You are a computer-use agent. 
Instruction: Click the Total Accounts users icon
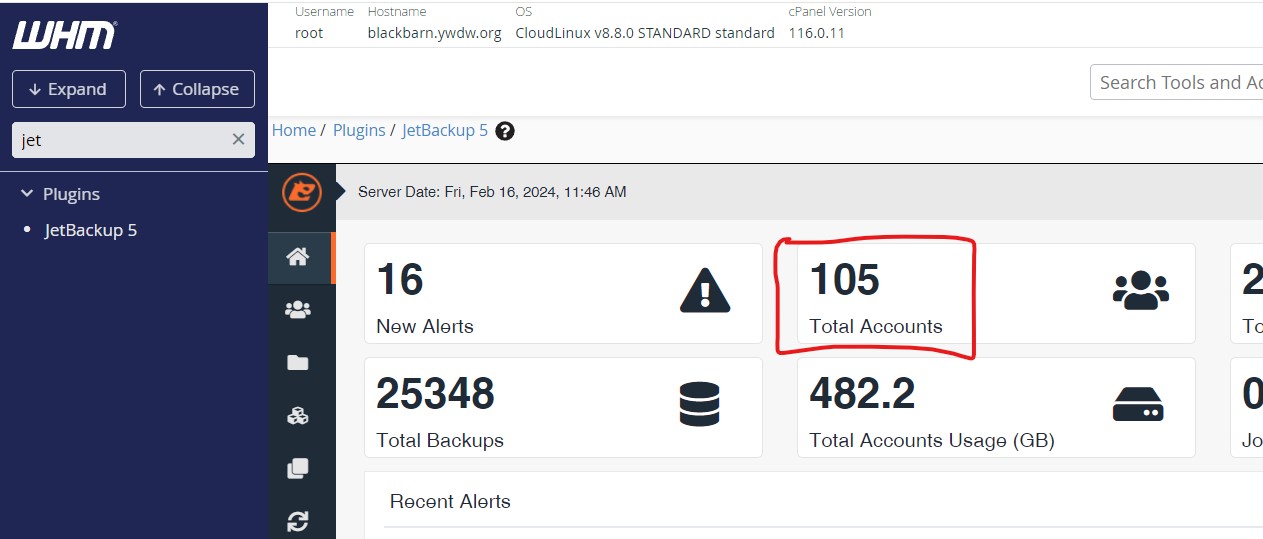pos(1140,291)
